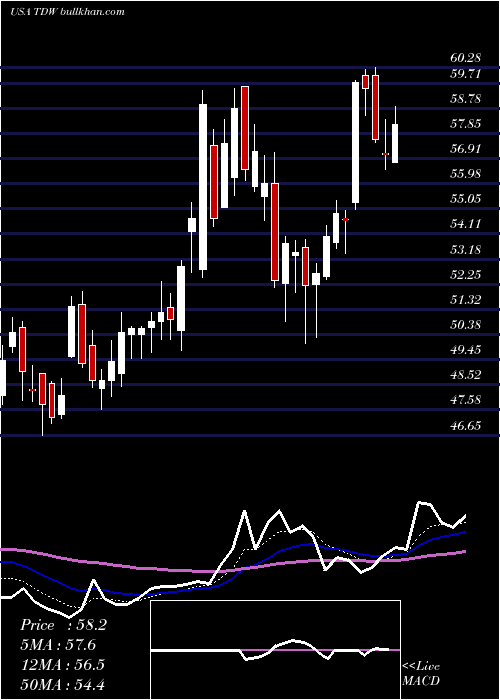Viewport: 500px width, 700px height.
Task: Click the 55.05 price label
Action: point(465,199)
